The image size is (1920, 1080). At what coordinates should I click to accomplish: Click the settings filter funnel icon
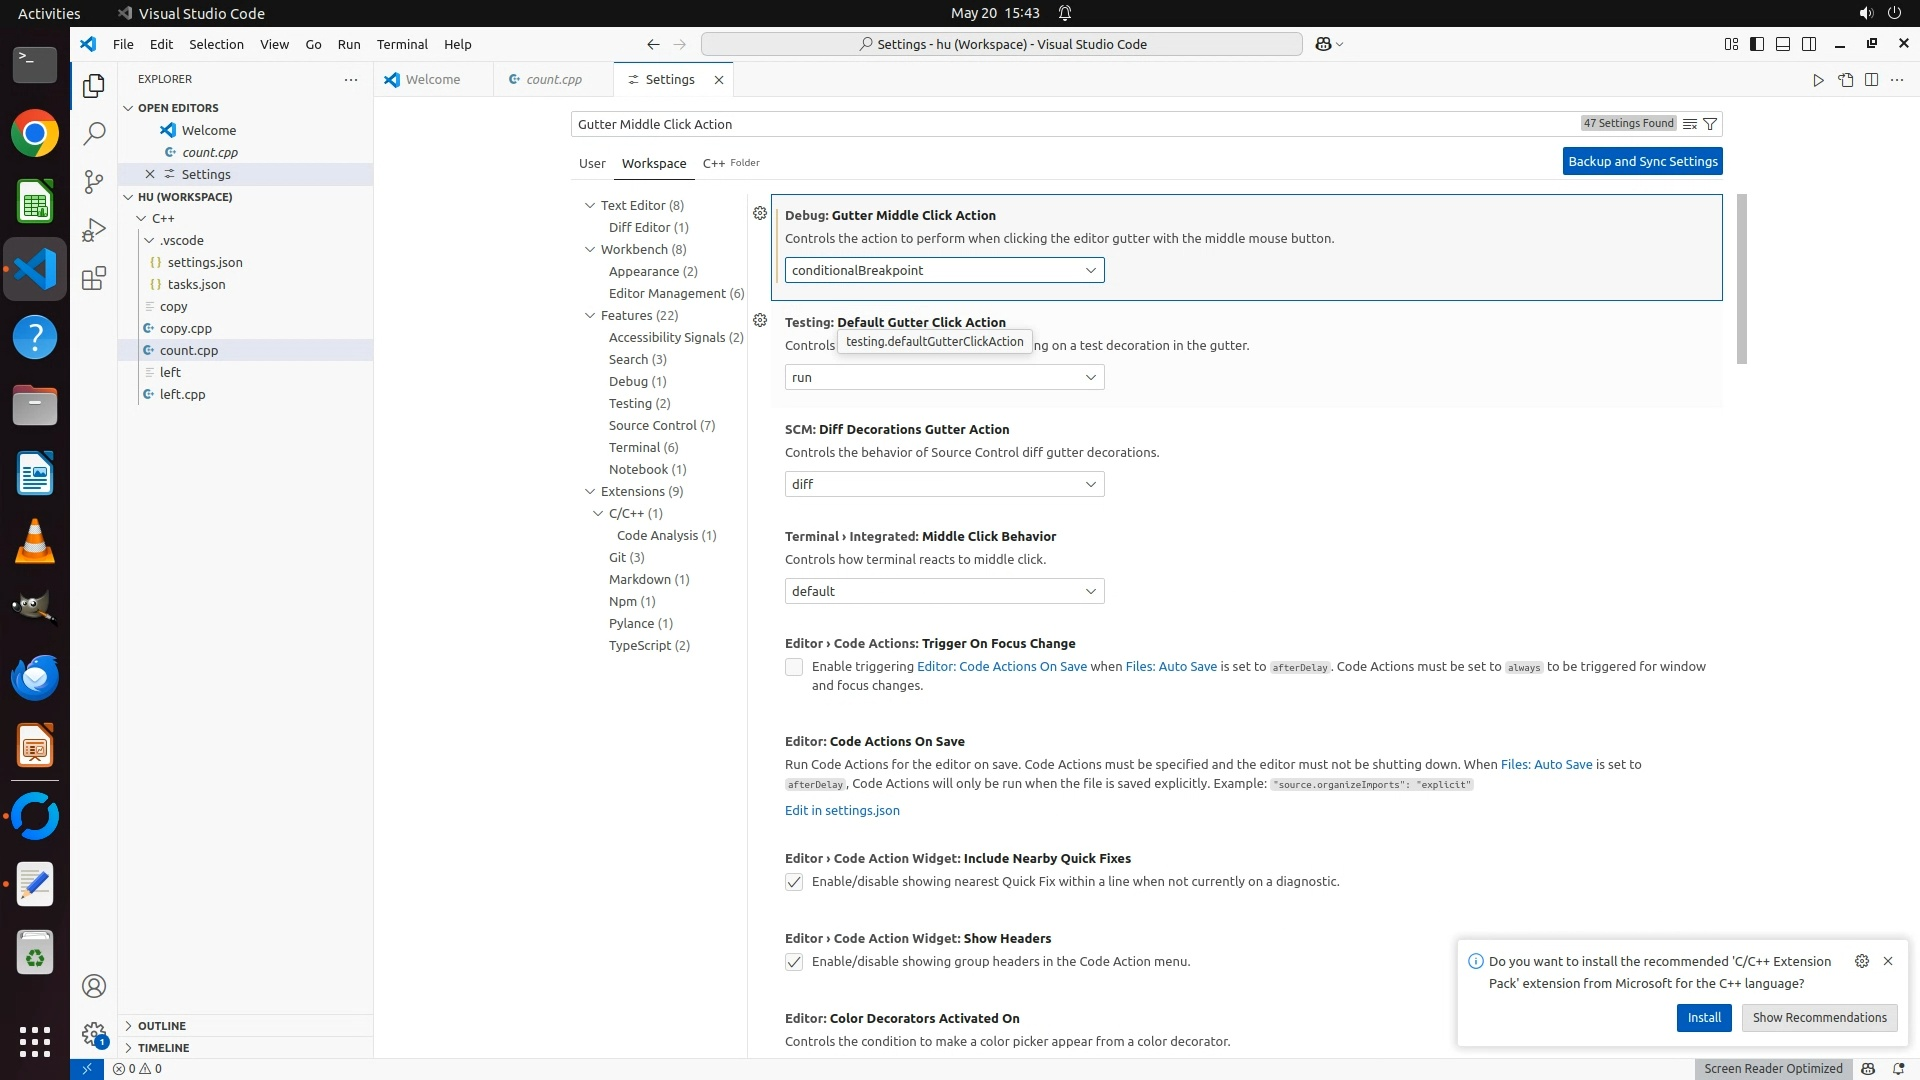coord(1710,124)
